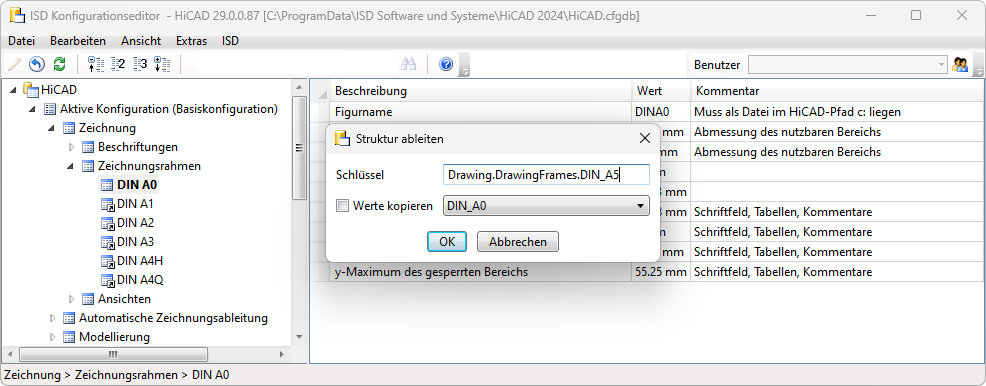Image resolution: width=986 pixels, height=386 pixels.
Task: Select DIN A3 tree item
Action: [135, 242]
